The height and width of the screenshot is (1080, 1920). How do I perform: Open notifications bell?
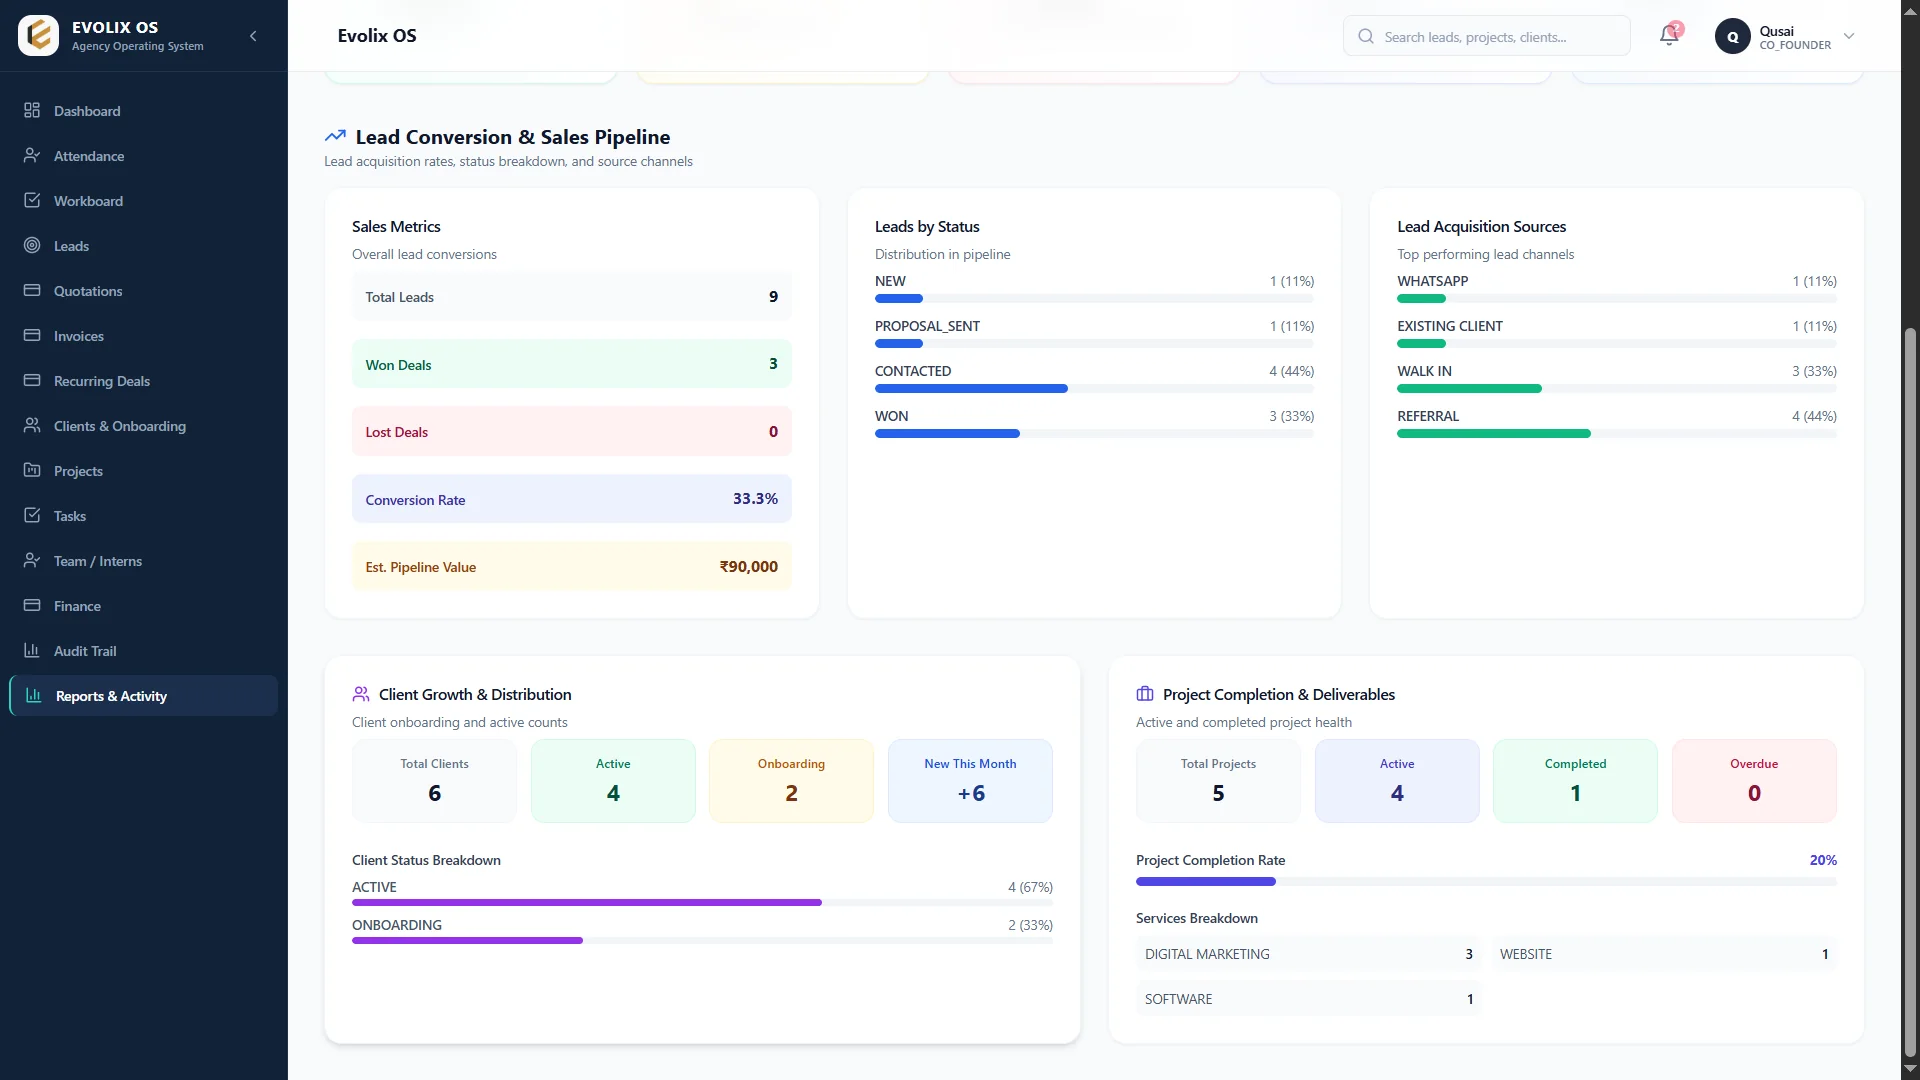click(1669, 36)
